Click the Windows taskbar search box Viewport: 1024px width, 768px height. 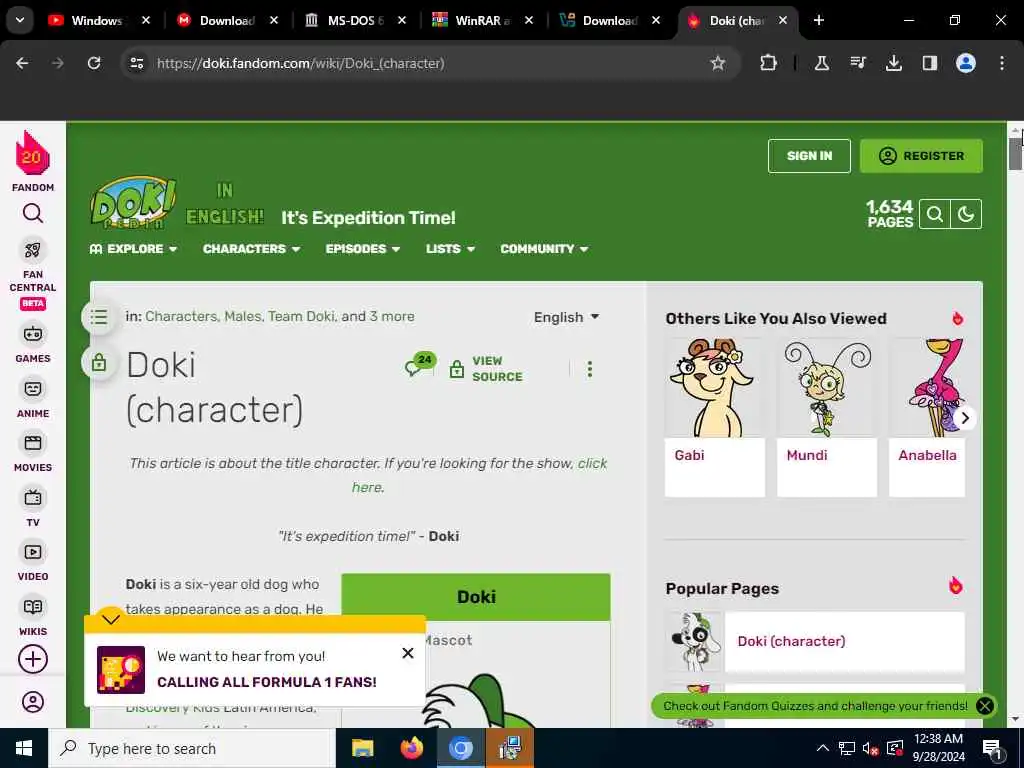pyautogui.click(x=191, y=748)
